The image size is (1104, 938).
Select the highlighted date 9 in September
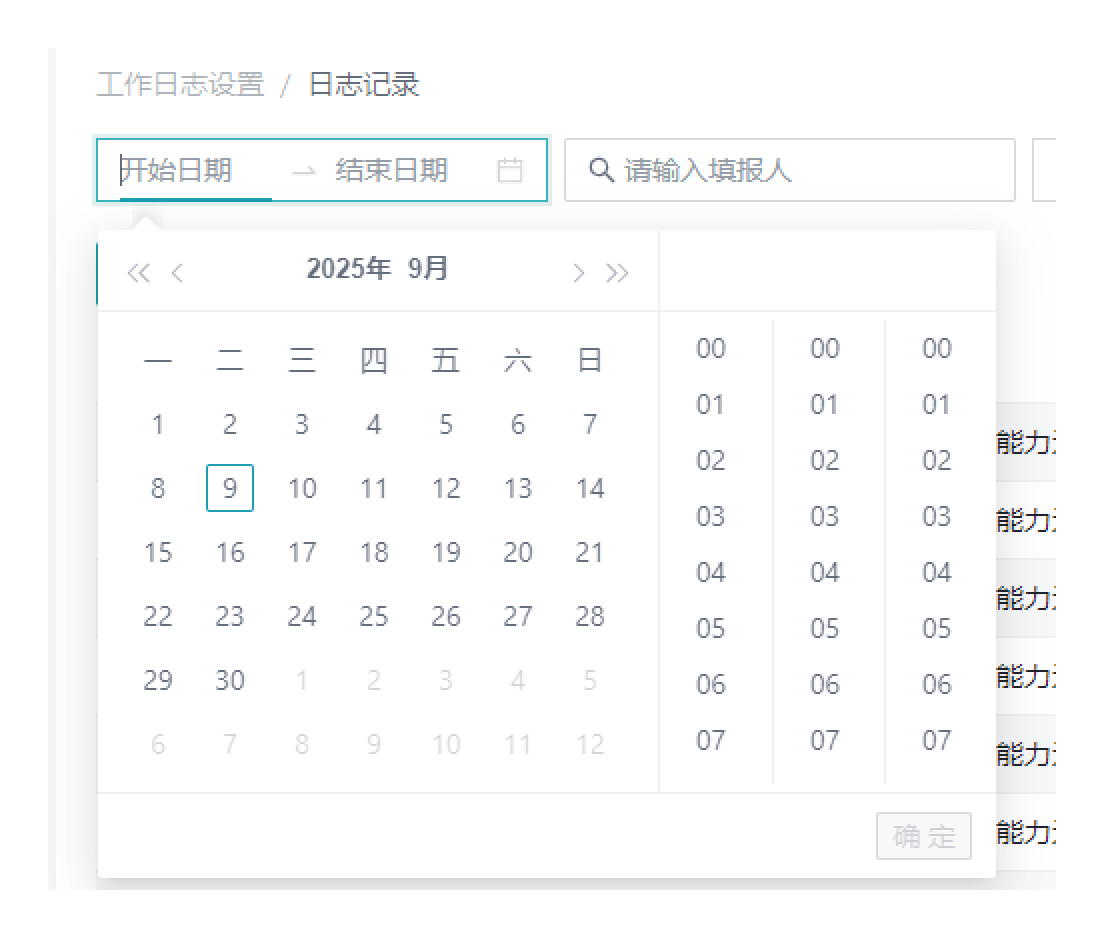[230, 488]
